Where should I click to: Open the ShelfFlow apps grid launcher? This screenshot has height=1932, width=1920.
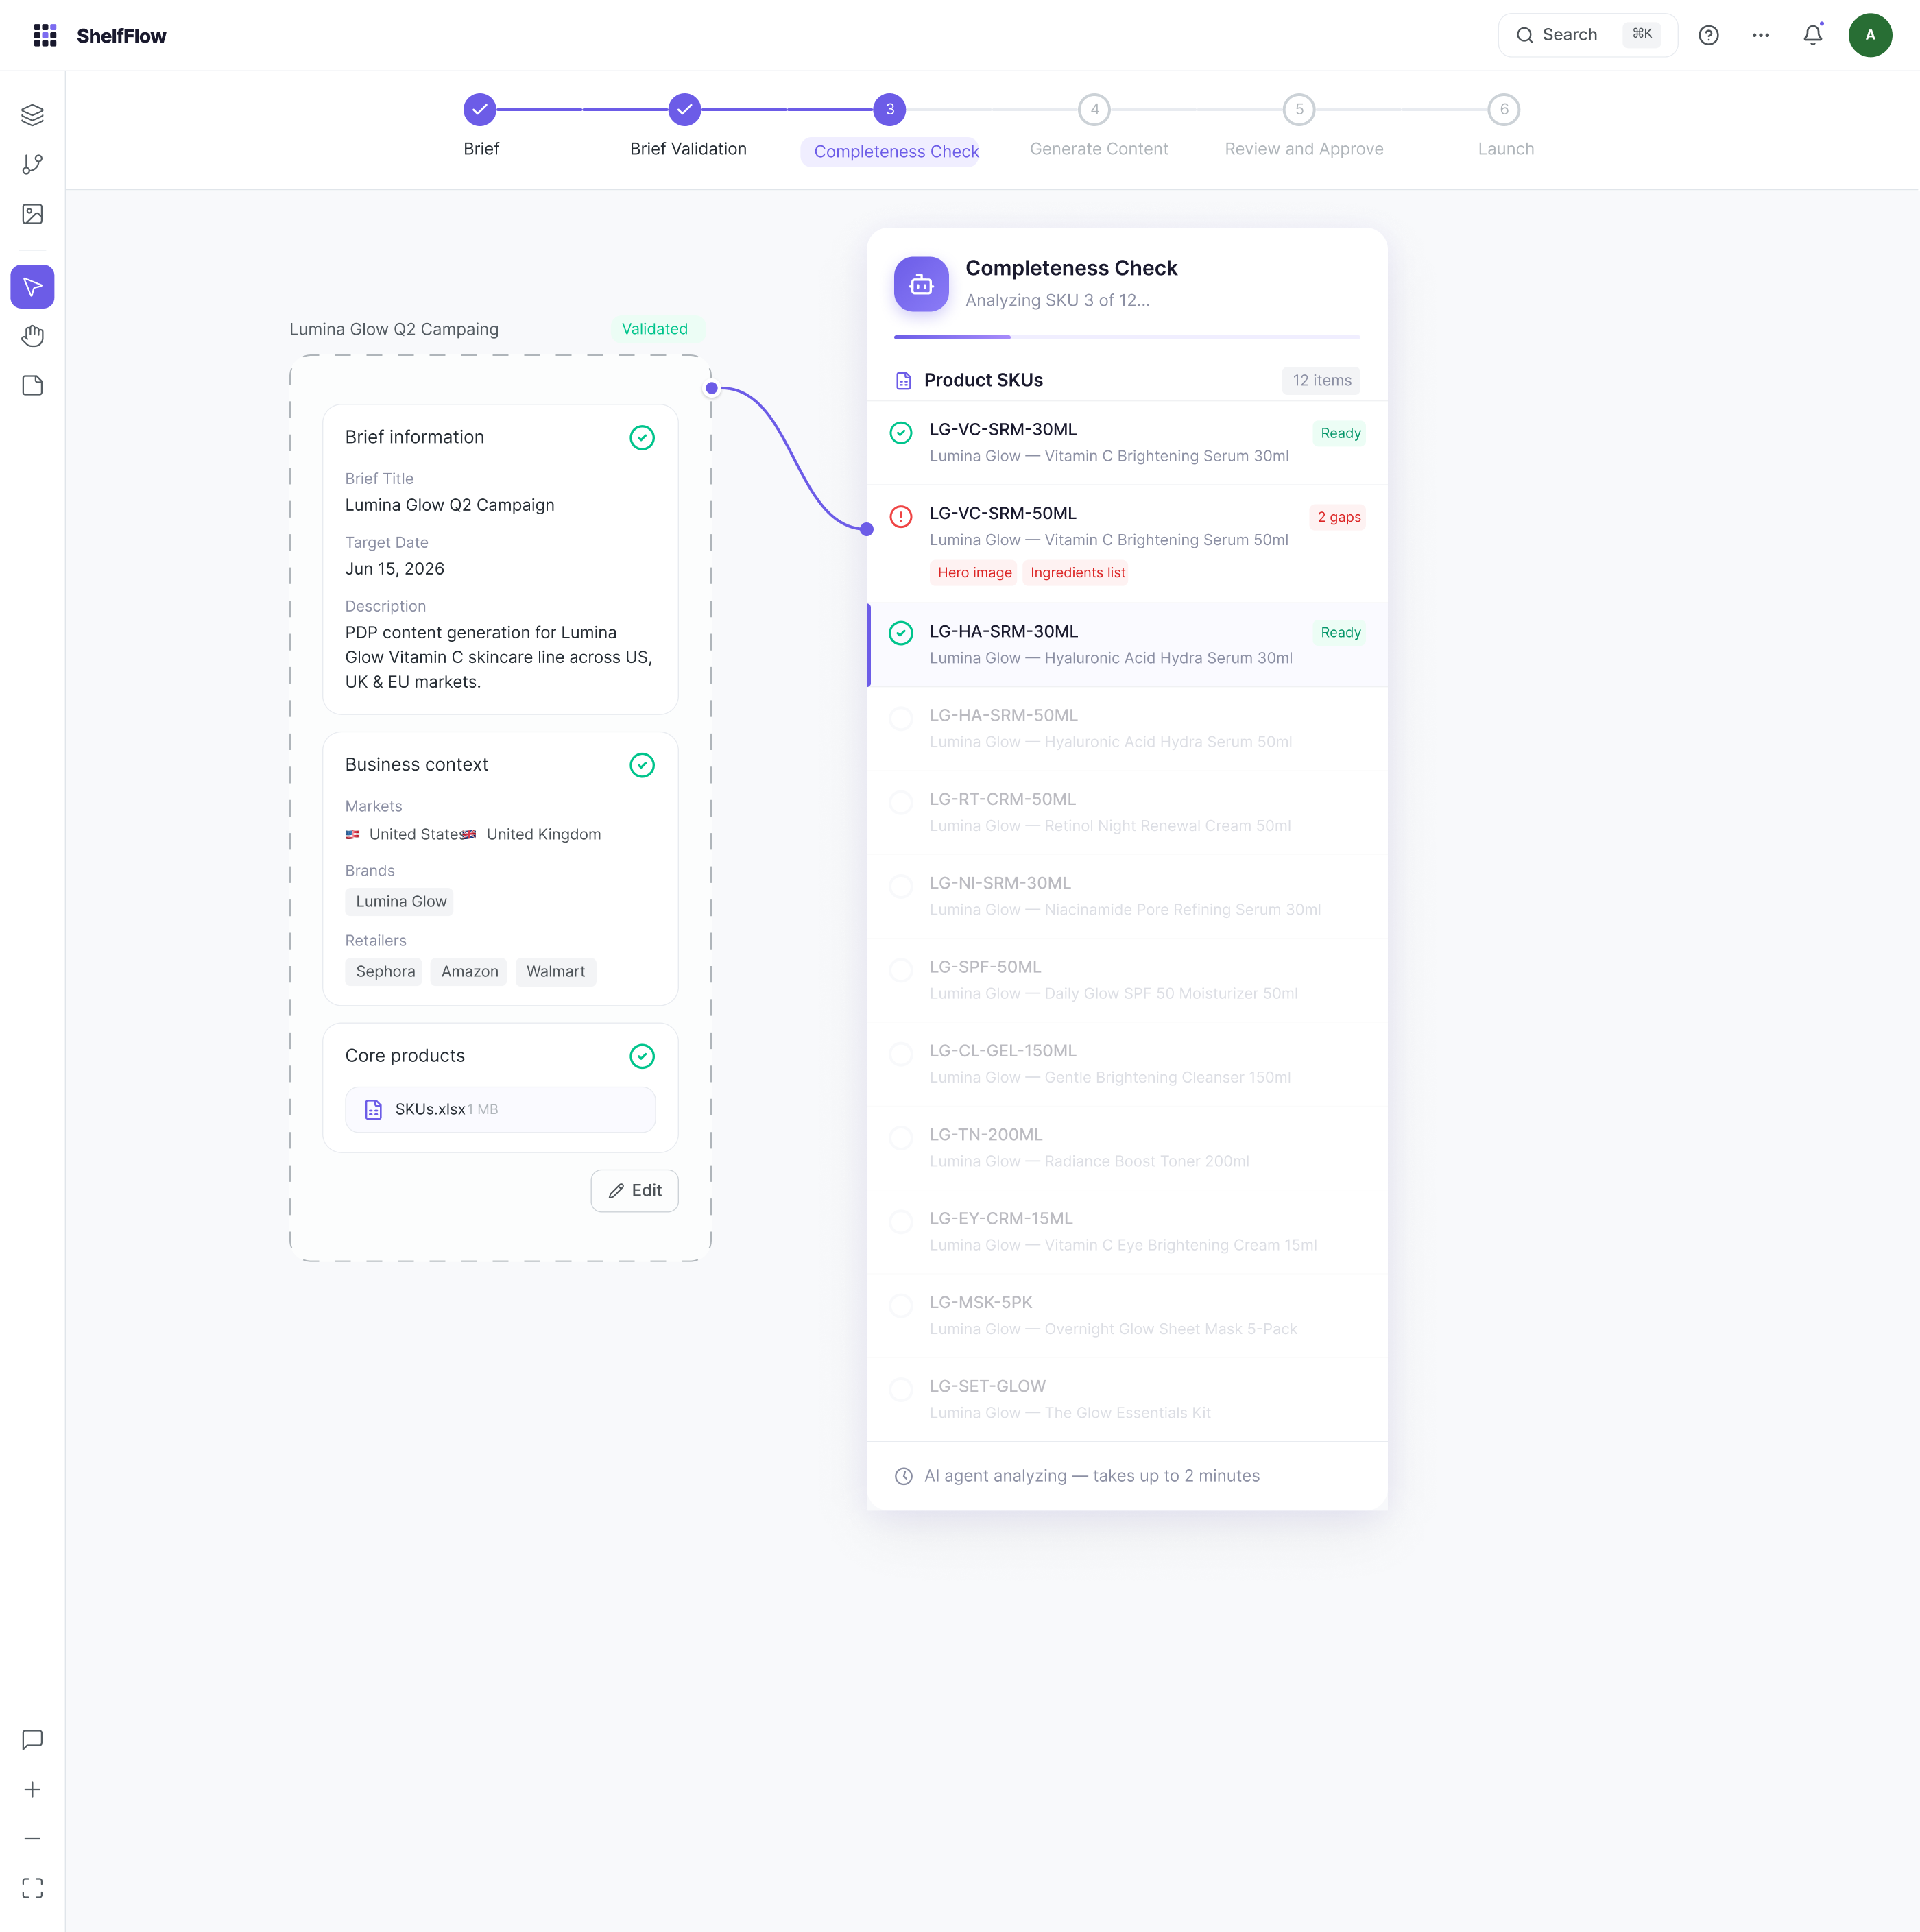[45, 35]
